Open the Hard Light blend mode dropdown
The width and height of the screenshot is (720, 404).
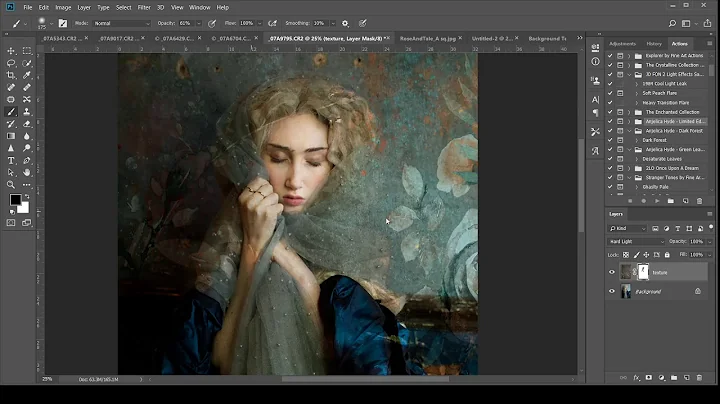click(636, 241)
